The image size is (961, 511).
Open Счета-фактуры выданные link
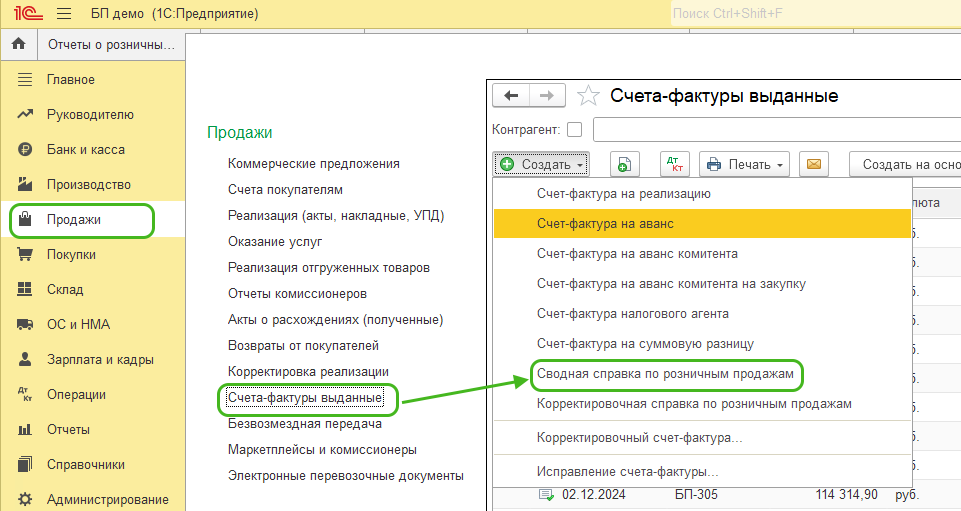(305, 398)
